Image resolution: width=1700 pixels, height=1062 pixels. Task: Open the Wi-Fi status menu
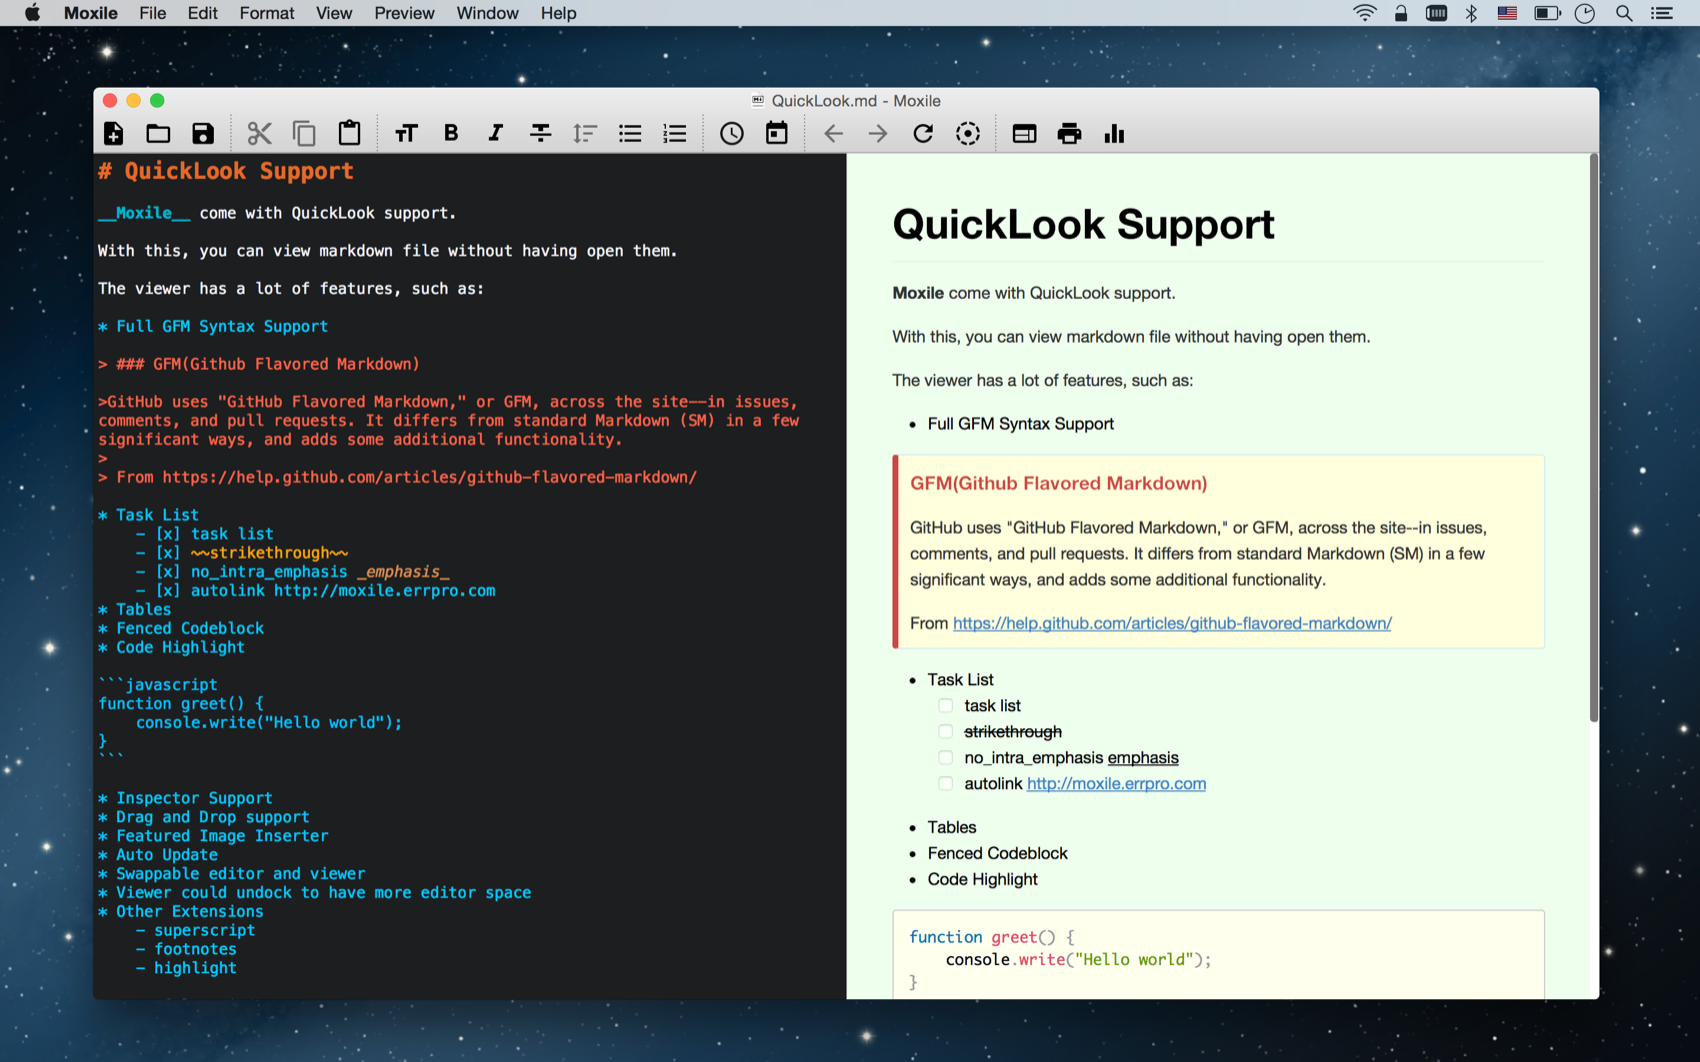pos(1364,13)
